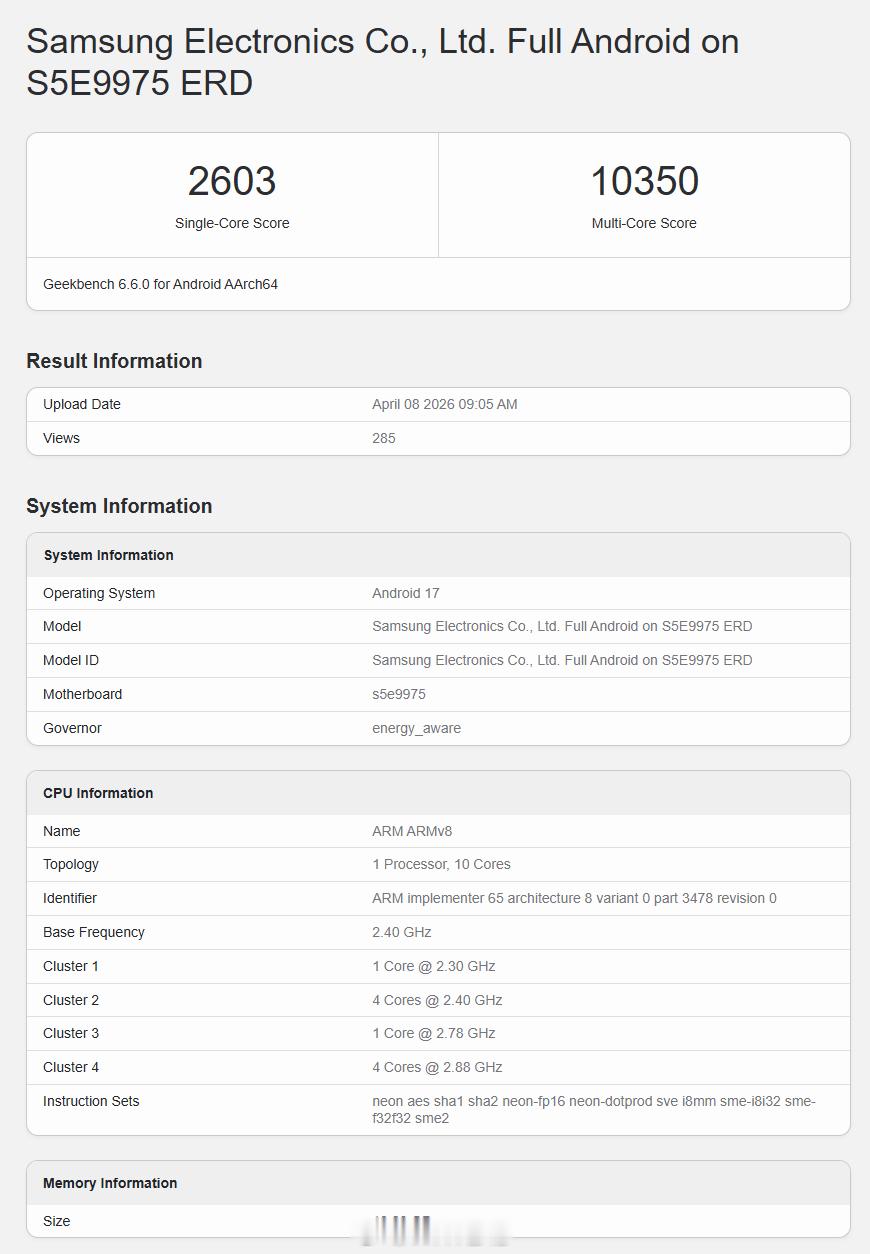Click the Views count 285
The height and width of the screenshot is (1254, 870).
[384, 438]
